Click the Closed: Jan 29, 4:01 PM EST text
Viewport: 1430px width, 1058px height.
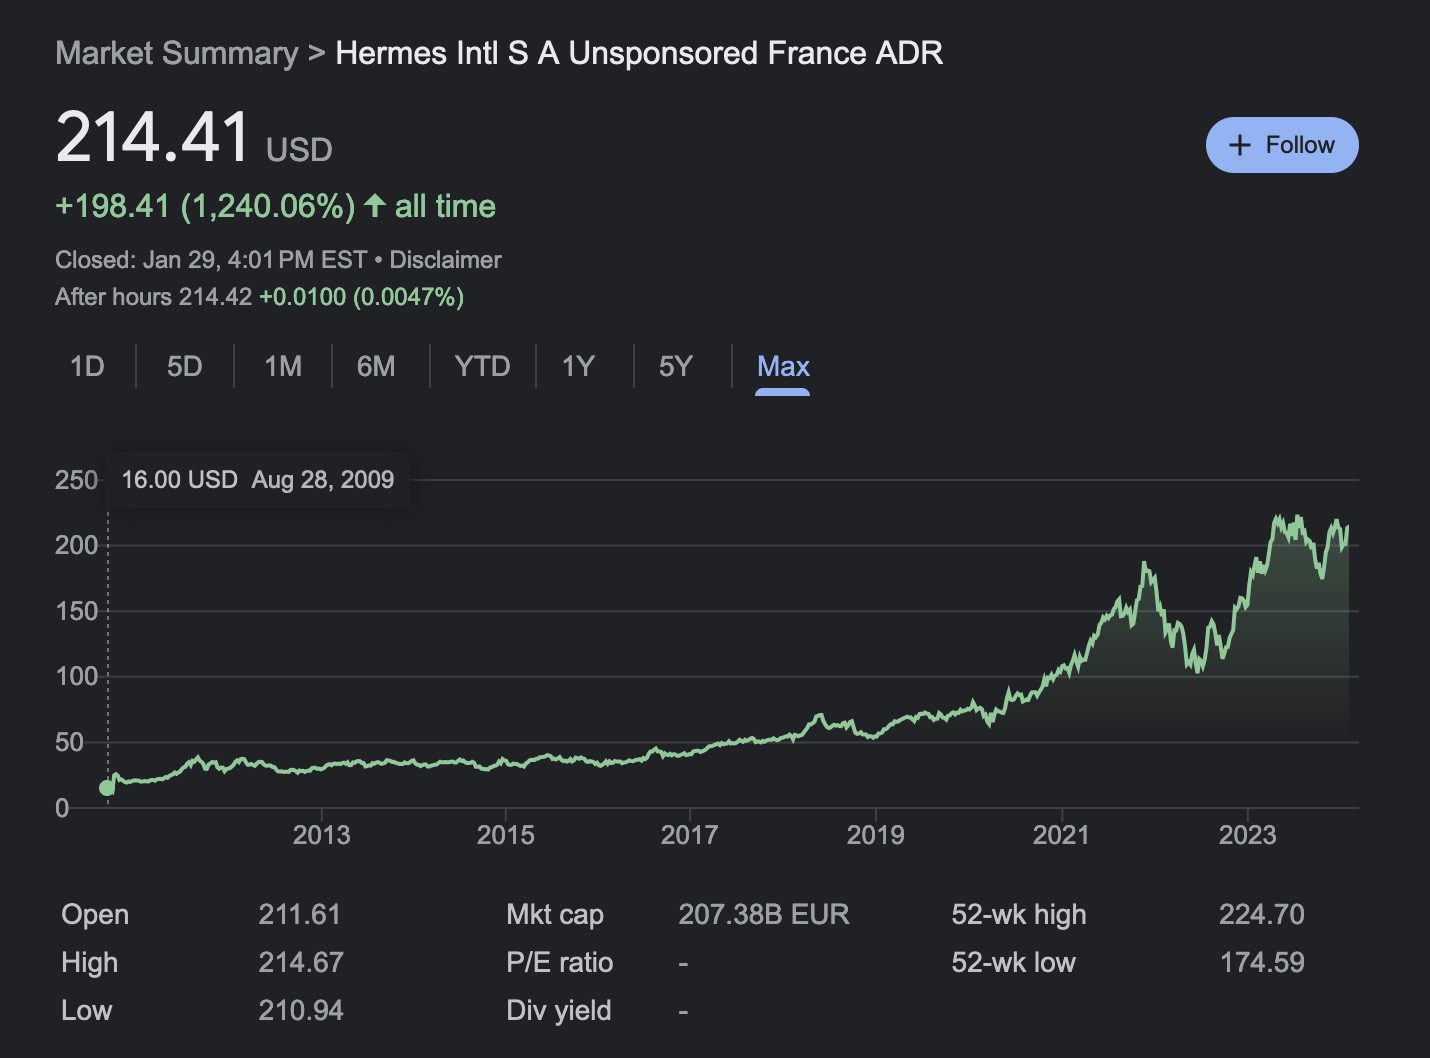pyautogui.click(x=211, y=260)
